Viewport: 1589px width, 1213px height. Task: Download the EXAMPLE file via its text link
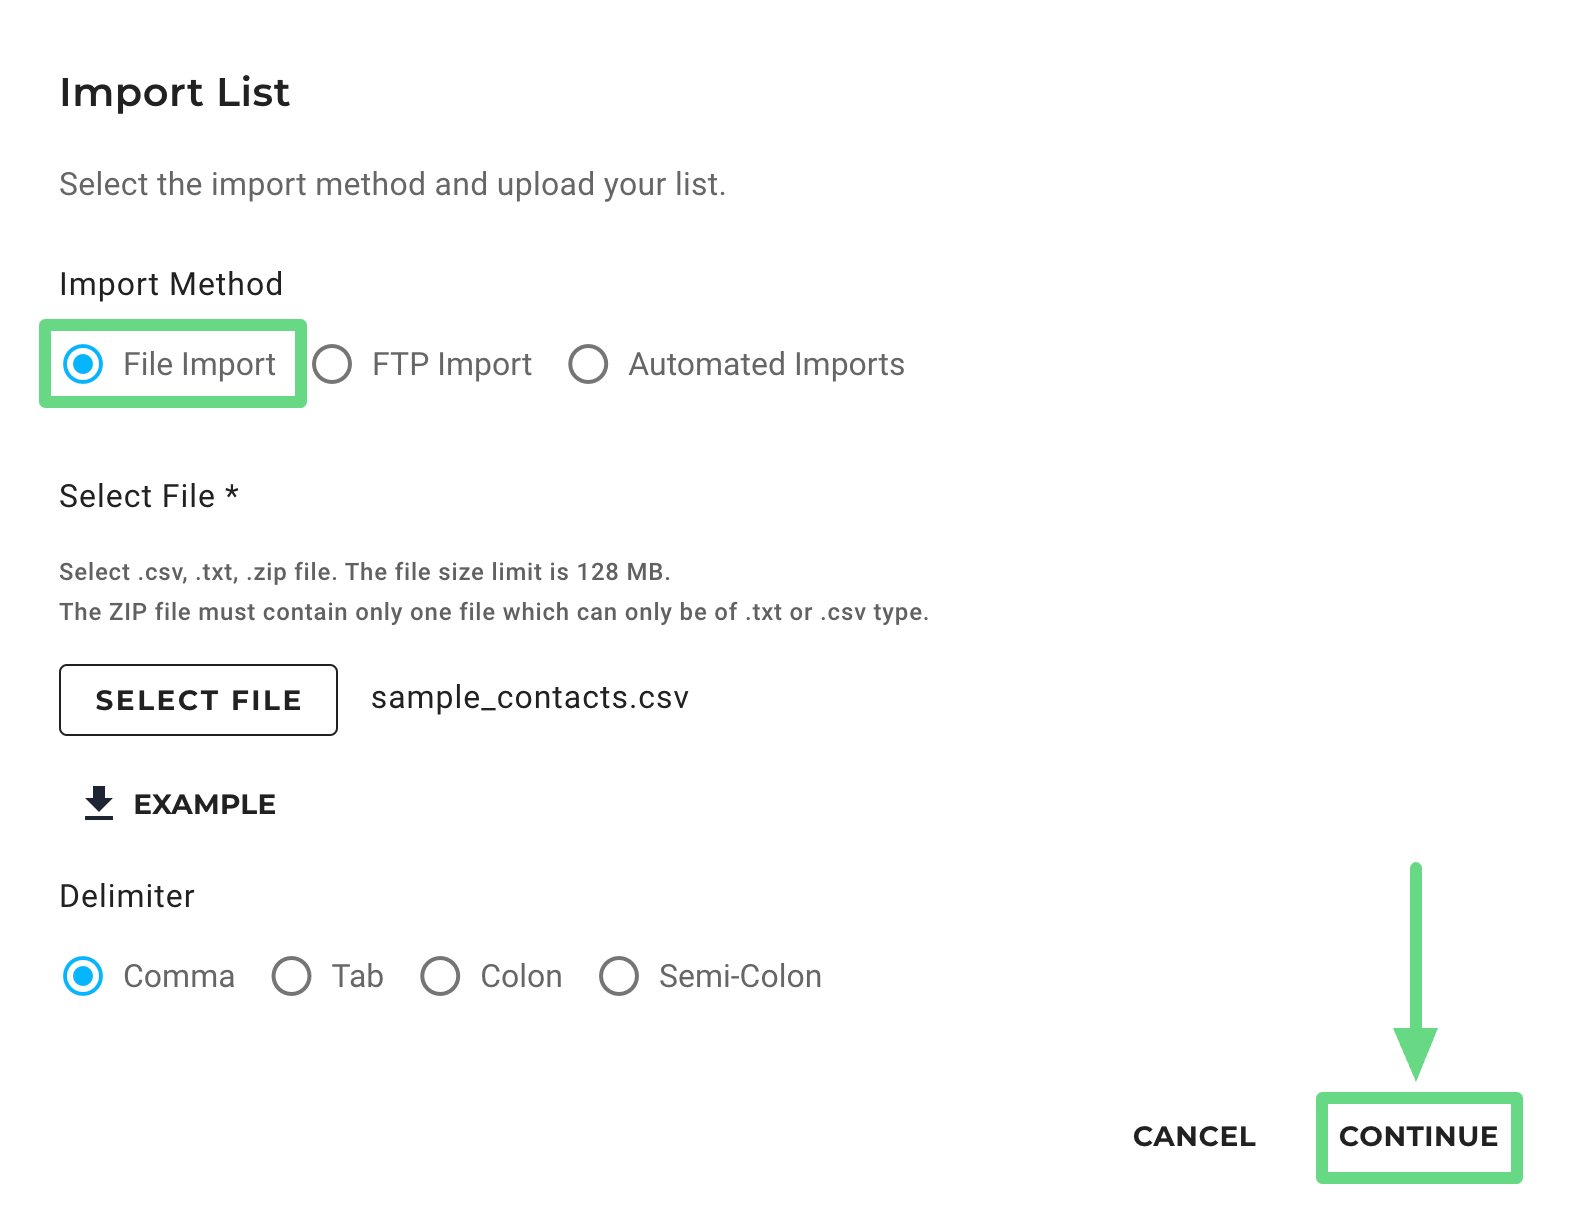pyautogui.click(x=204, y=805)
